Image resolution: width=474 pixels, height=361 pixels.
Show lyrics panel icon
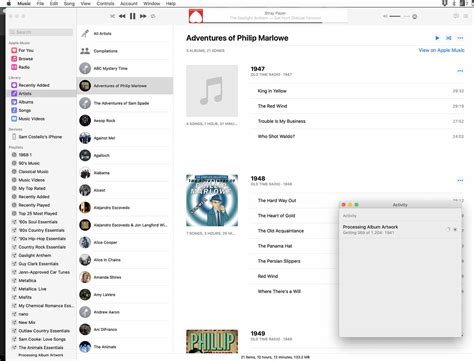pos(456,16)
